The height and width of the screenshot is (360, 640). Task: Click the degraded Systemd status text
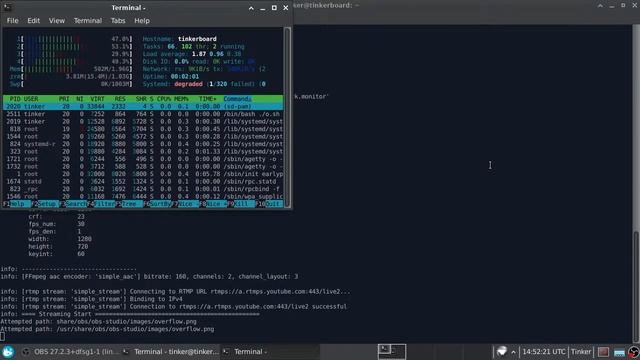(188, 84)
